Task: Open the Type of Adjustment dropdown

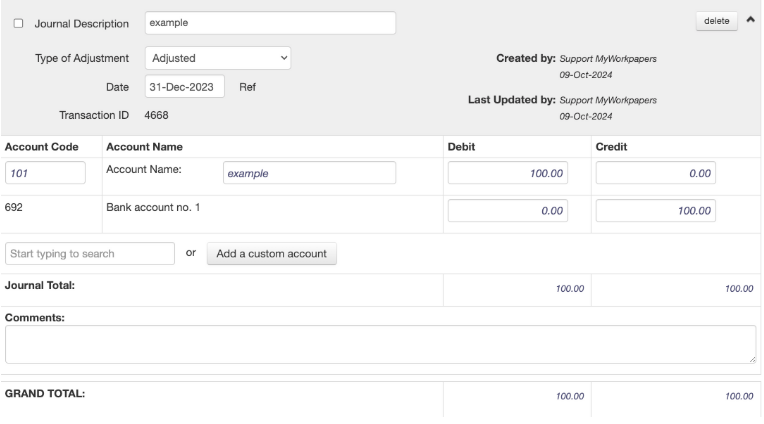Action: pos(218,58)
